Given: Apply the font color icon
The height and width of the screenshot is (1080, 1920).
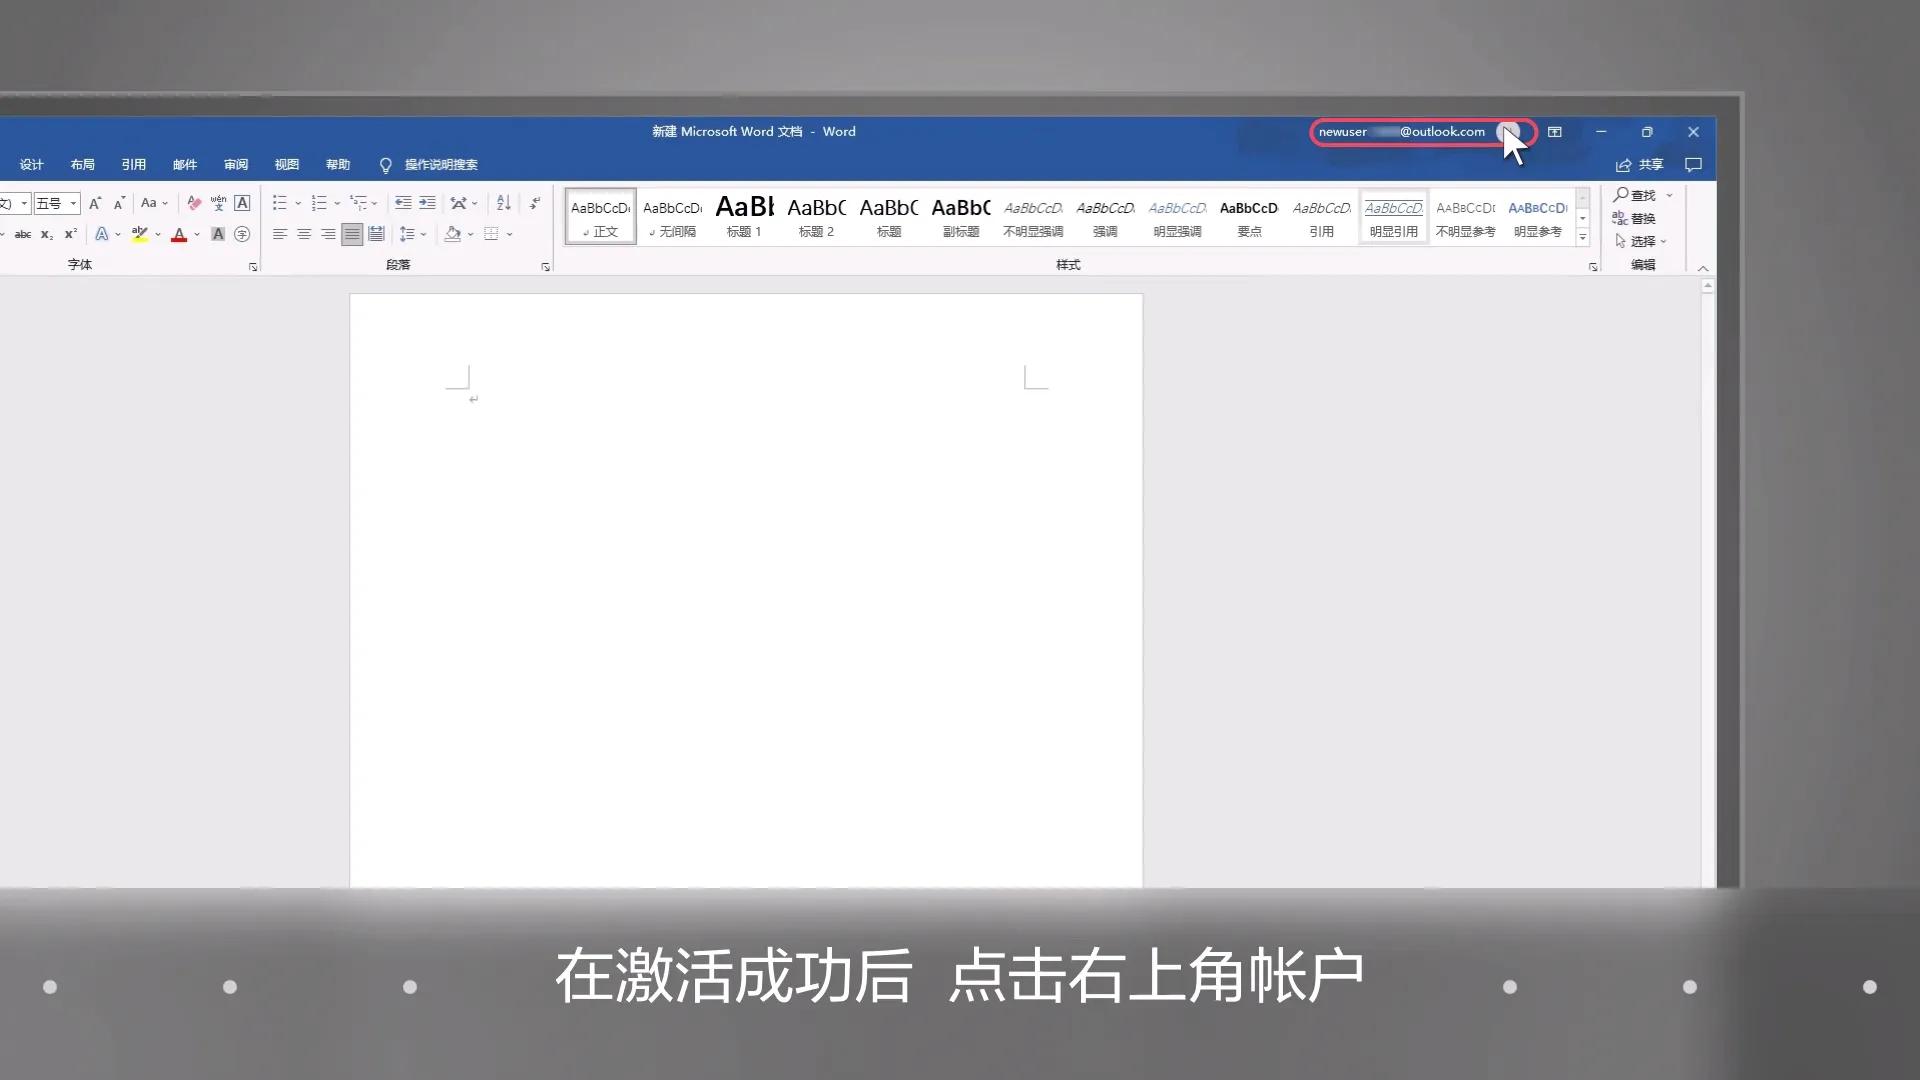Looking at the screenshot, I should tap(179, 235).
